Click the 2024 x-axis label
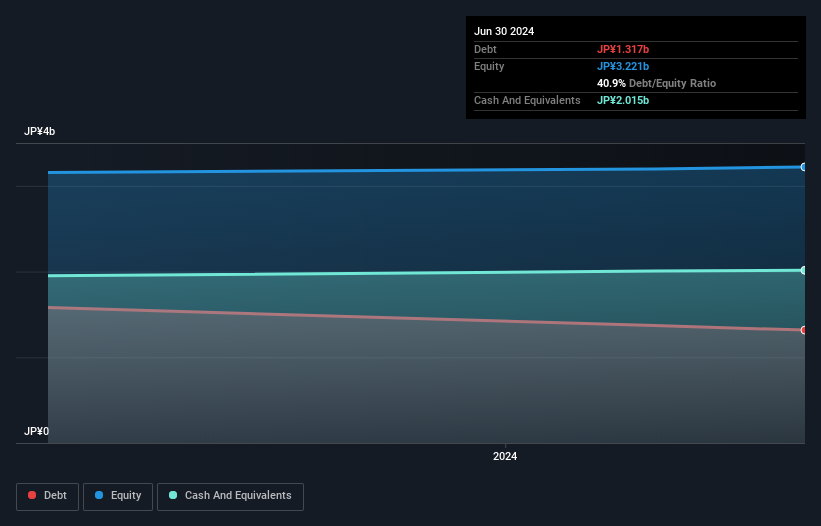 [505, 456]
